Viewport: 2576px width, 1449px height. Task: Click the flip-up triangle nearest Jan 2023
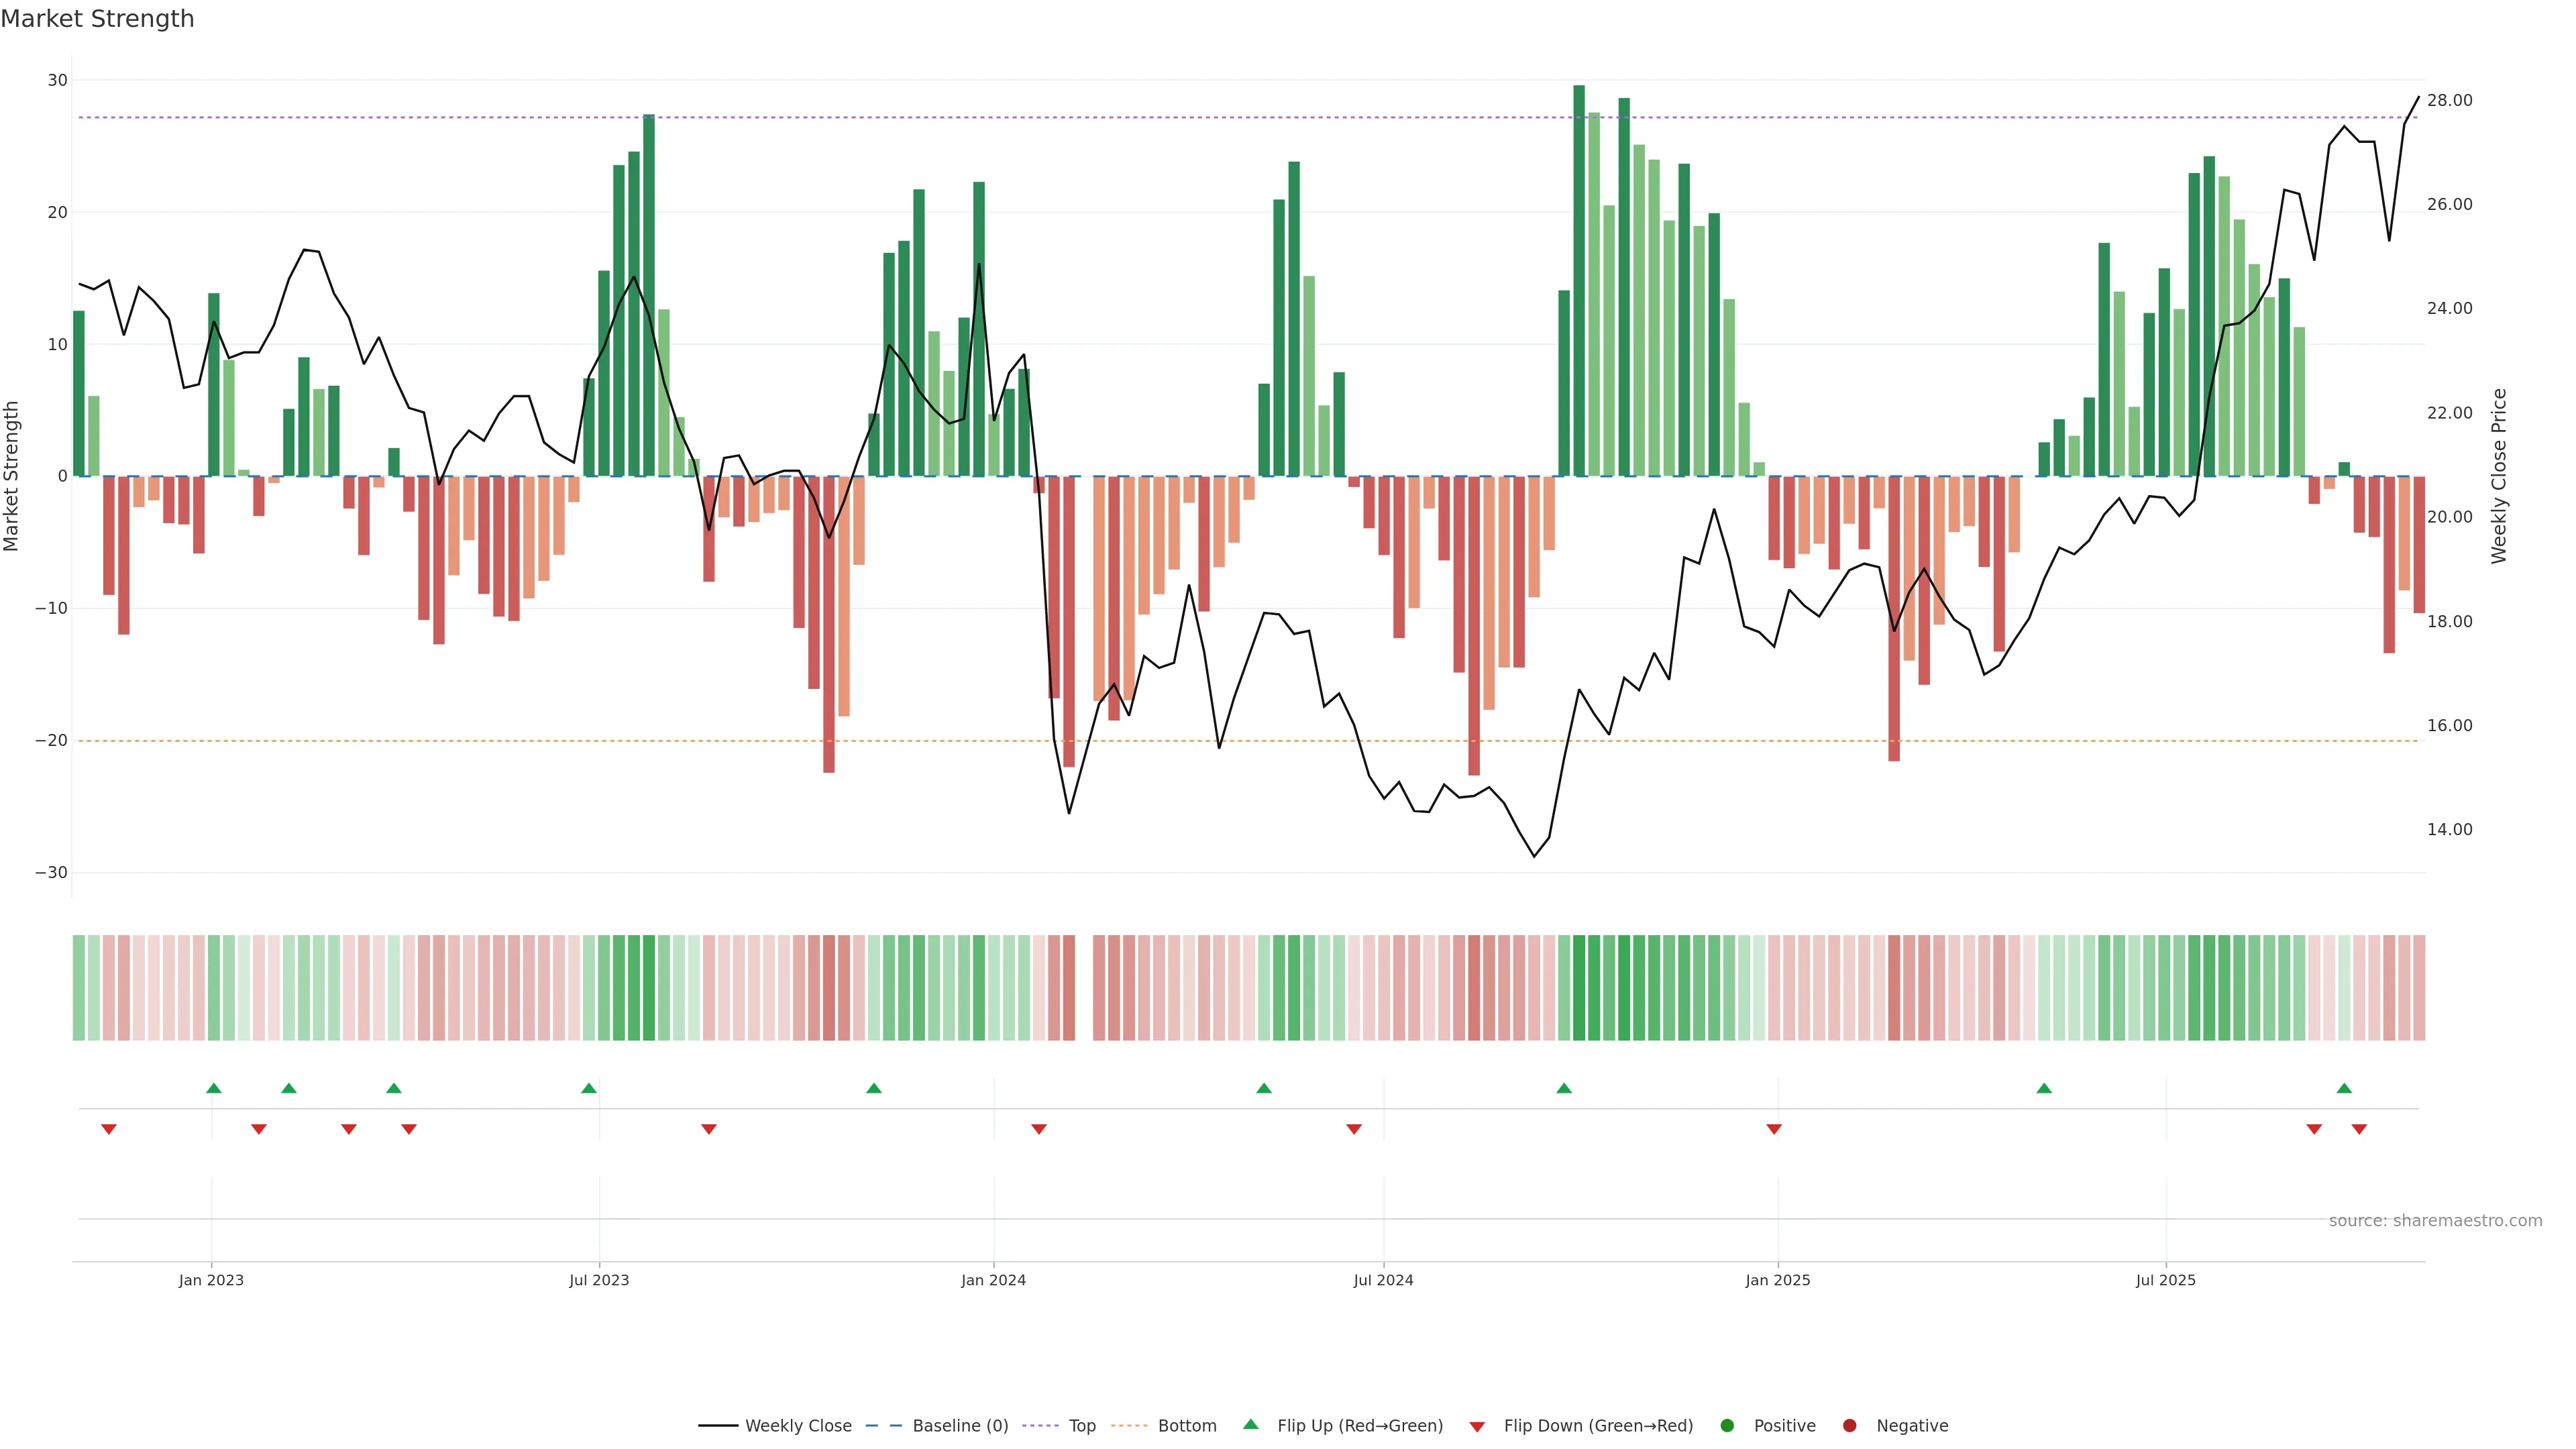(213, 1088)
